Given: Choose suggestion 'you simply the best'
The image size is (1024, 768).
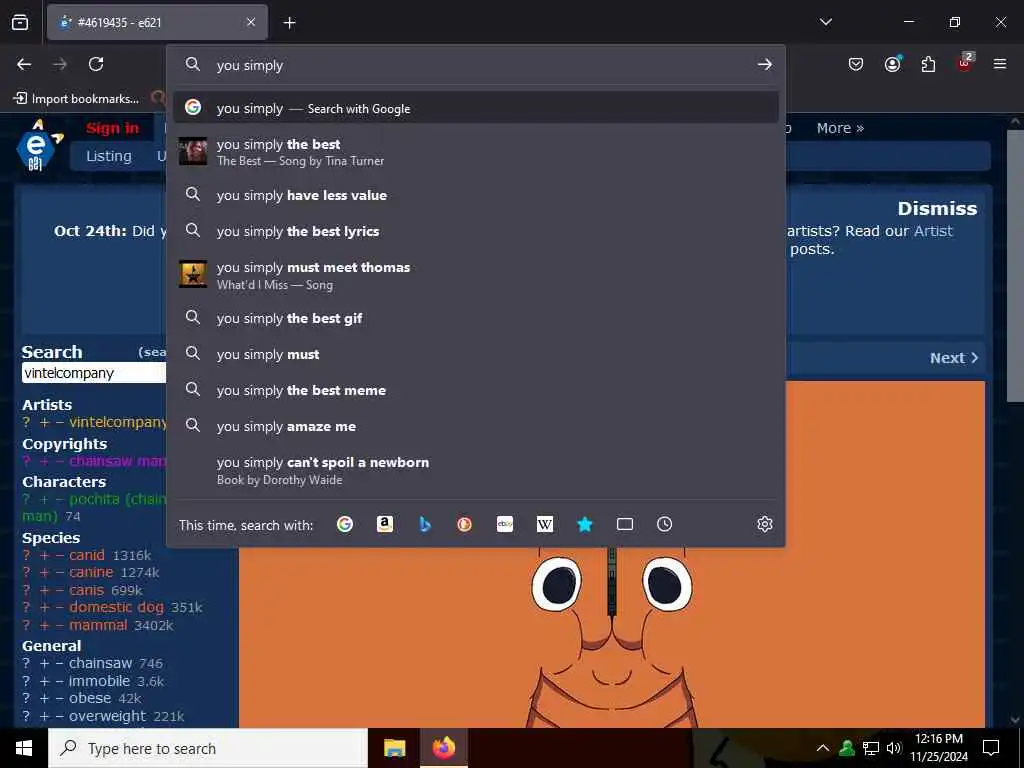Looking at the screenshot, I should [475, 152].
